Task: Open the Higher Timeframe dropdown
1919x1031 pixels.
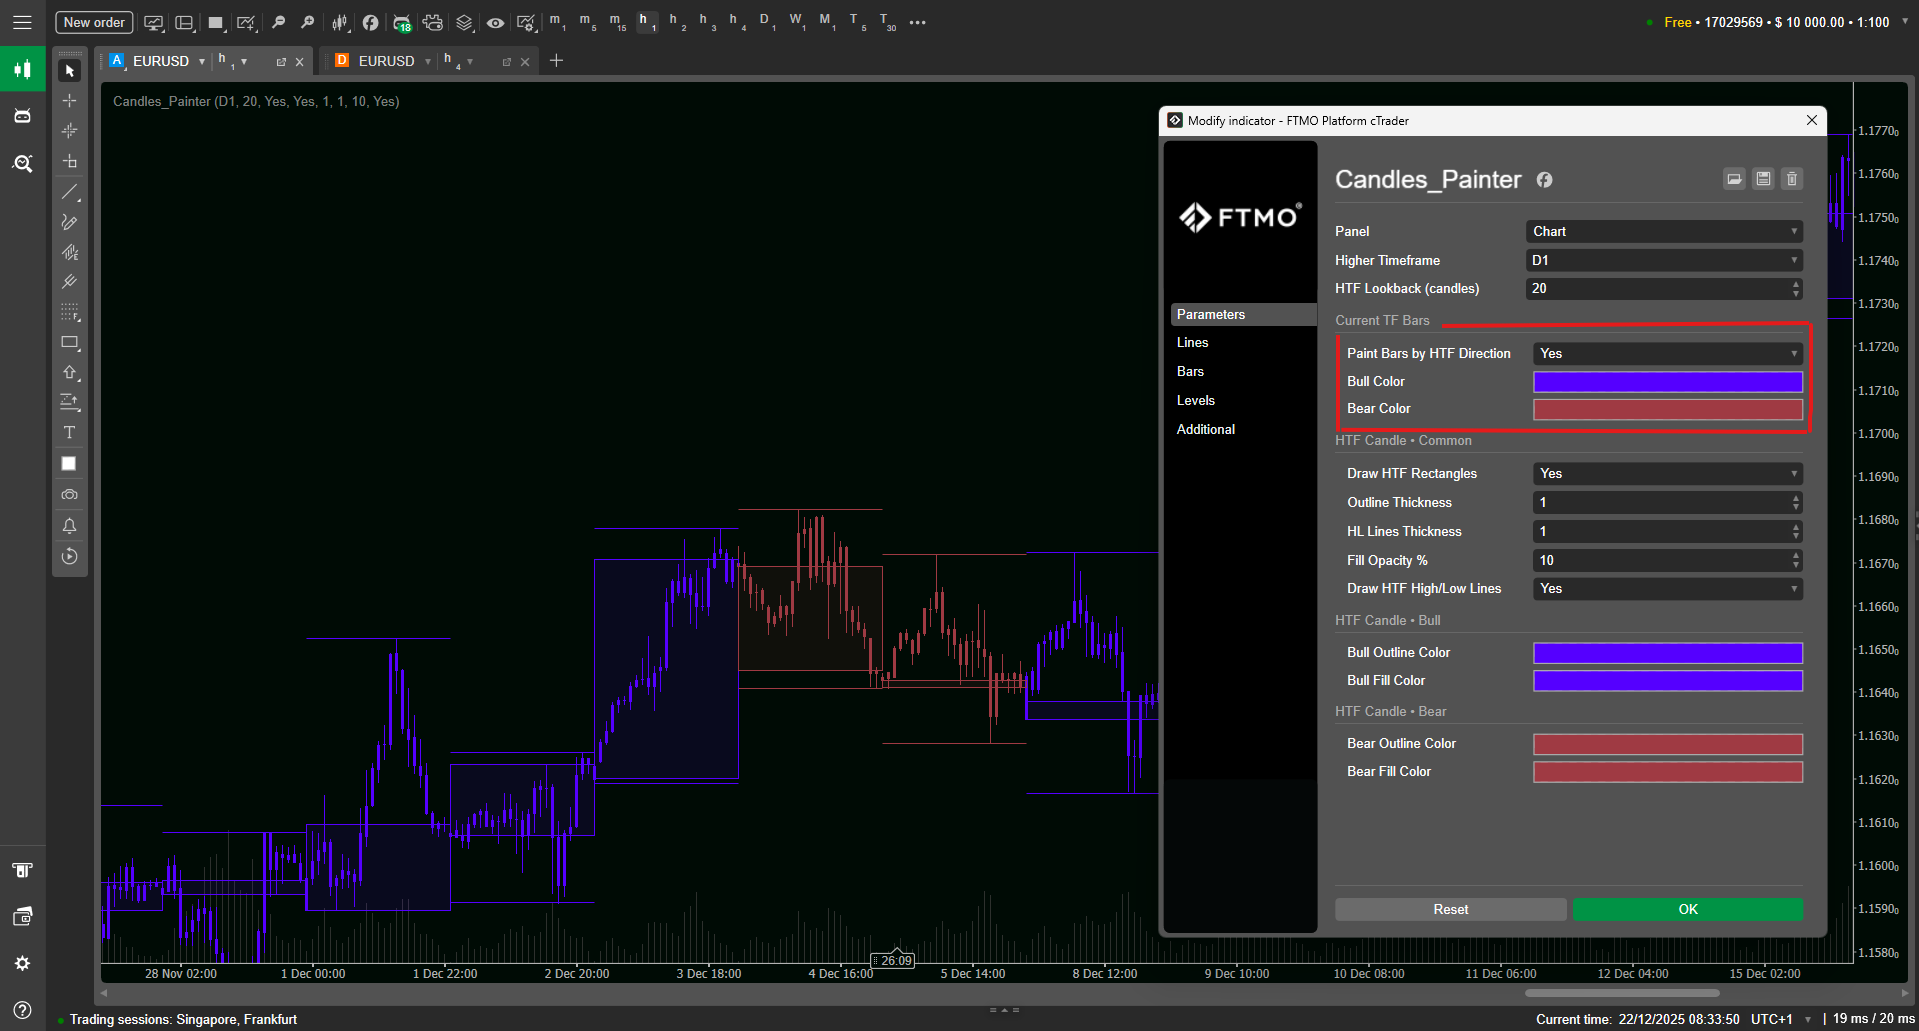Action: [1664, 260]
